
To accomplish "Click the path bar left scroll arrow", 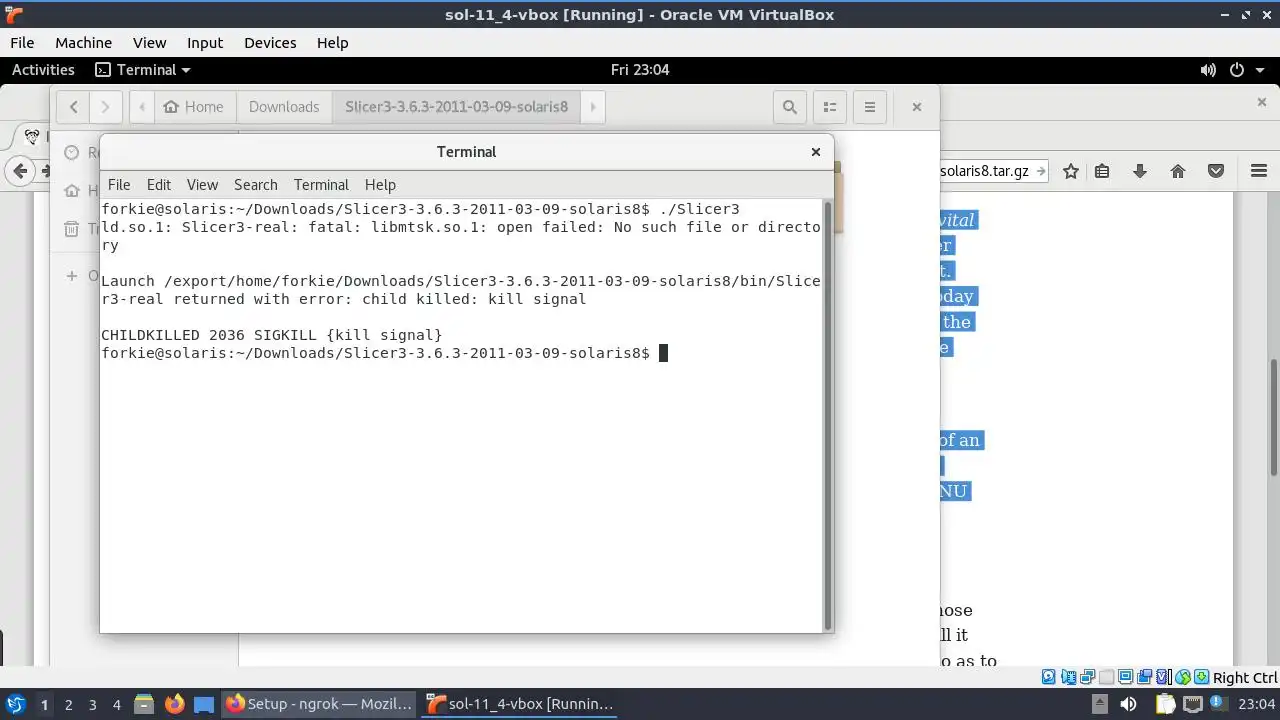I will pyautogui.click(x=142, y=107).
